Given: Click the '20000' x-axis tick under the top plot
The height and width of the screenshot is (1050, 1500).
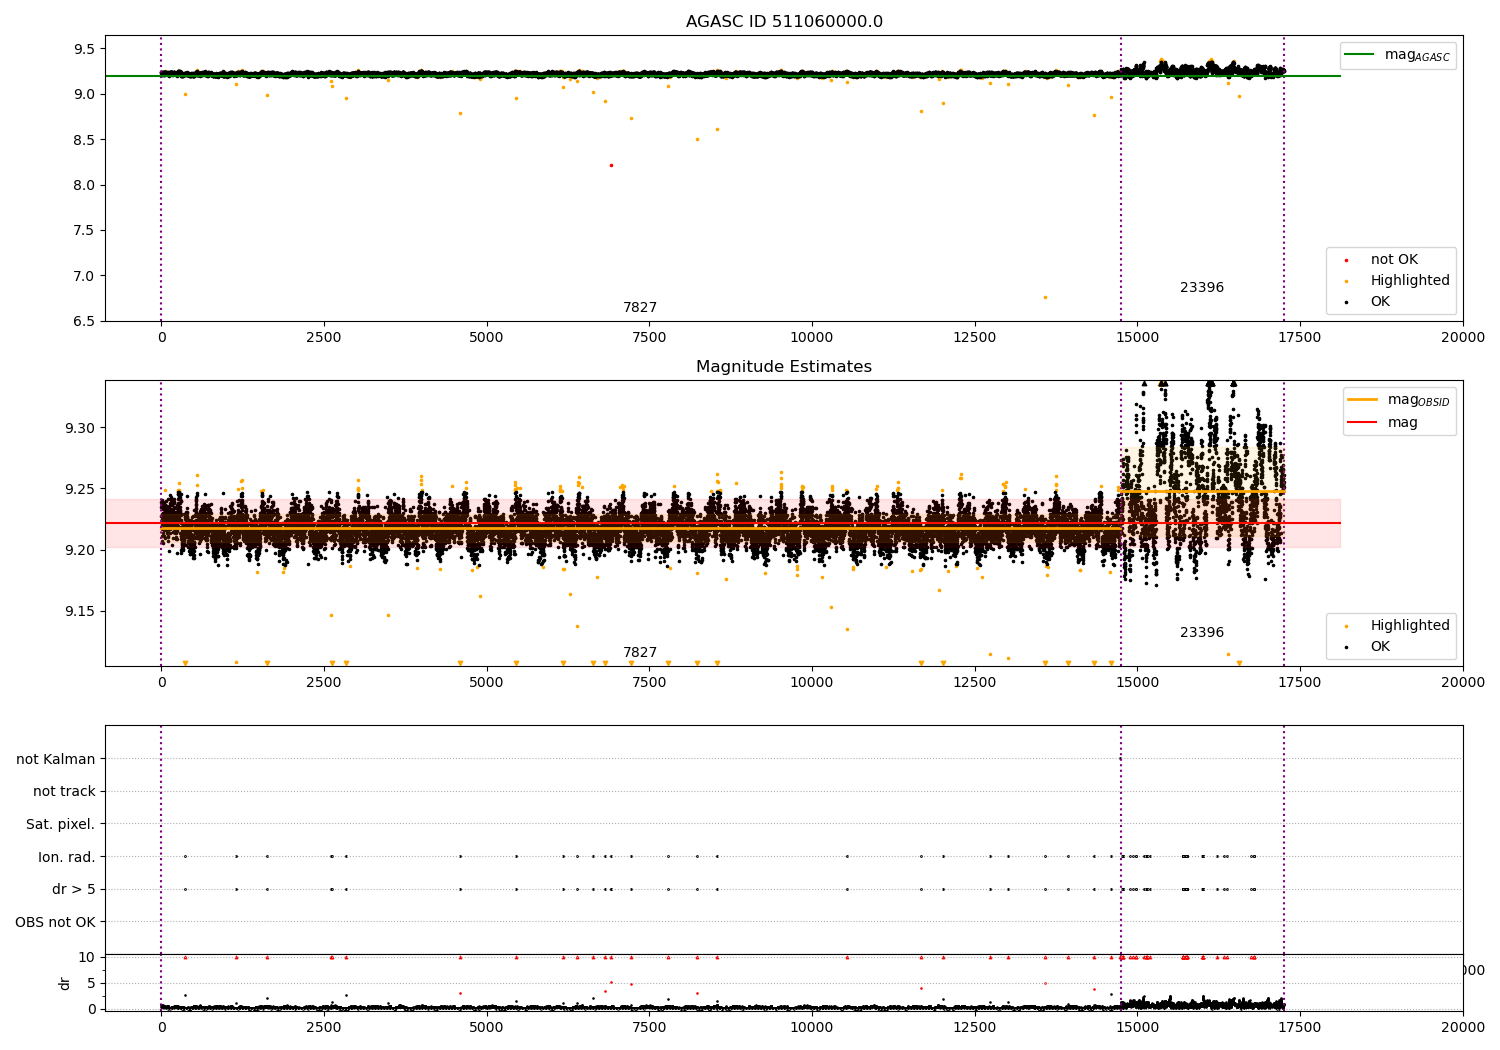Looking at the screenshot, I should pyautogui.click(x=1463, y=338).
